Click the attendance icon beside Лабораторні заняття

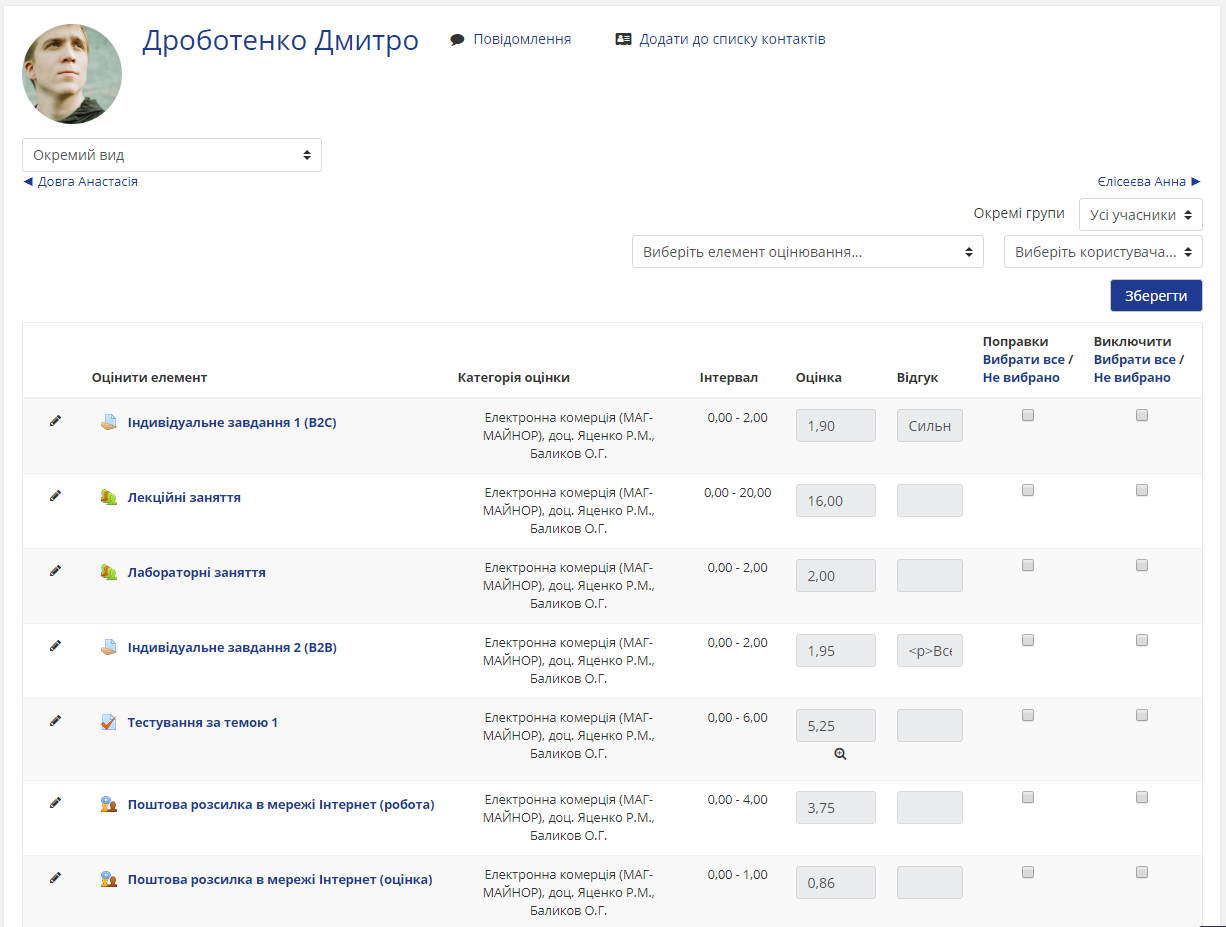(109, 572)
